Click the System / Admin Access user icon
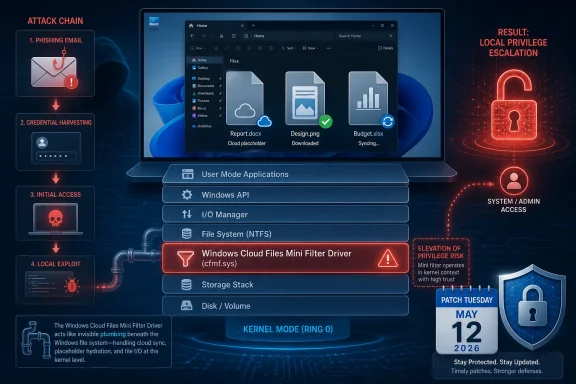576x384 pixels. [514, 182]
